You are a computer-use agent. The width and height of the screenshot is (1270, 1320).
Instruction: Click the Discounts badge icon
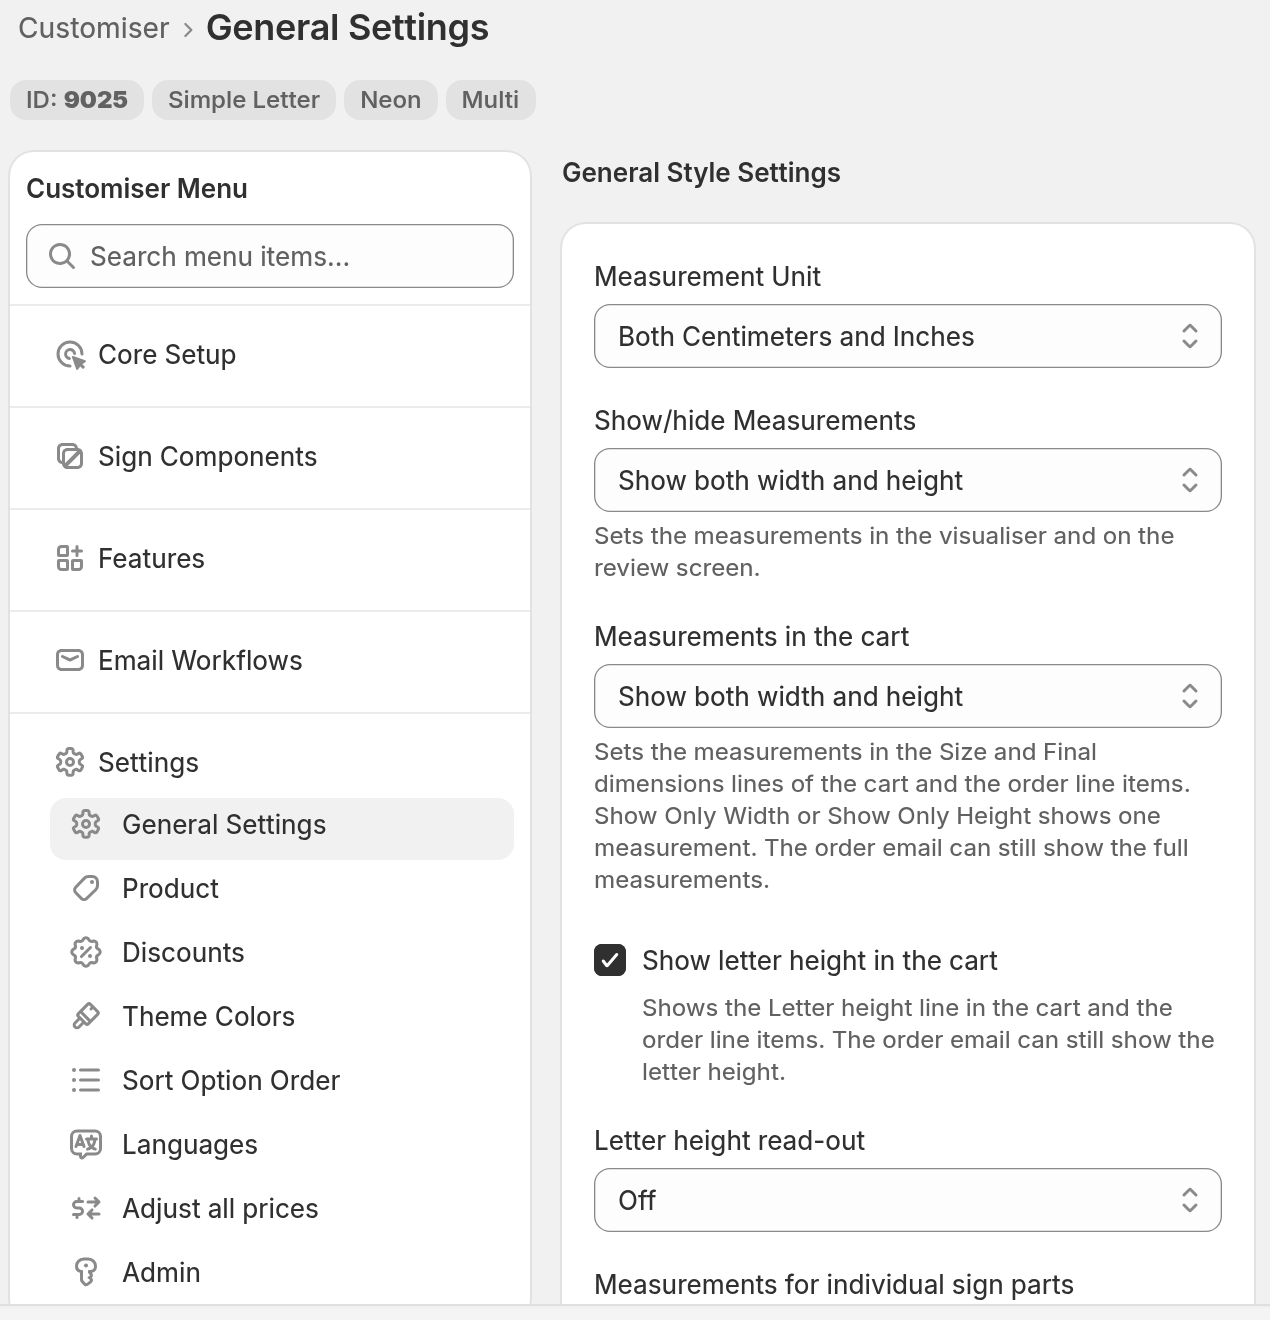86,952
